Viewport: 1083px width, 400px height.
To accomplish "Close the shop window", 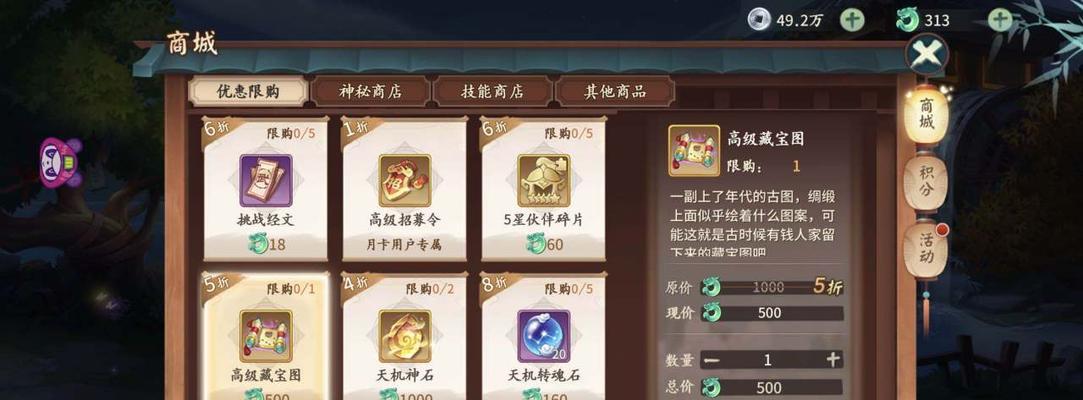I will coord(926,54).
